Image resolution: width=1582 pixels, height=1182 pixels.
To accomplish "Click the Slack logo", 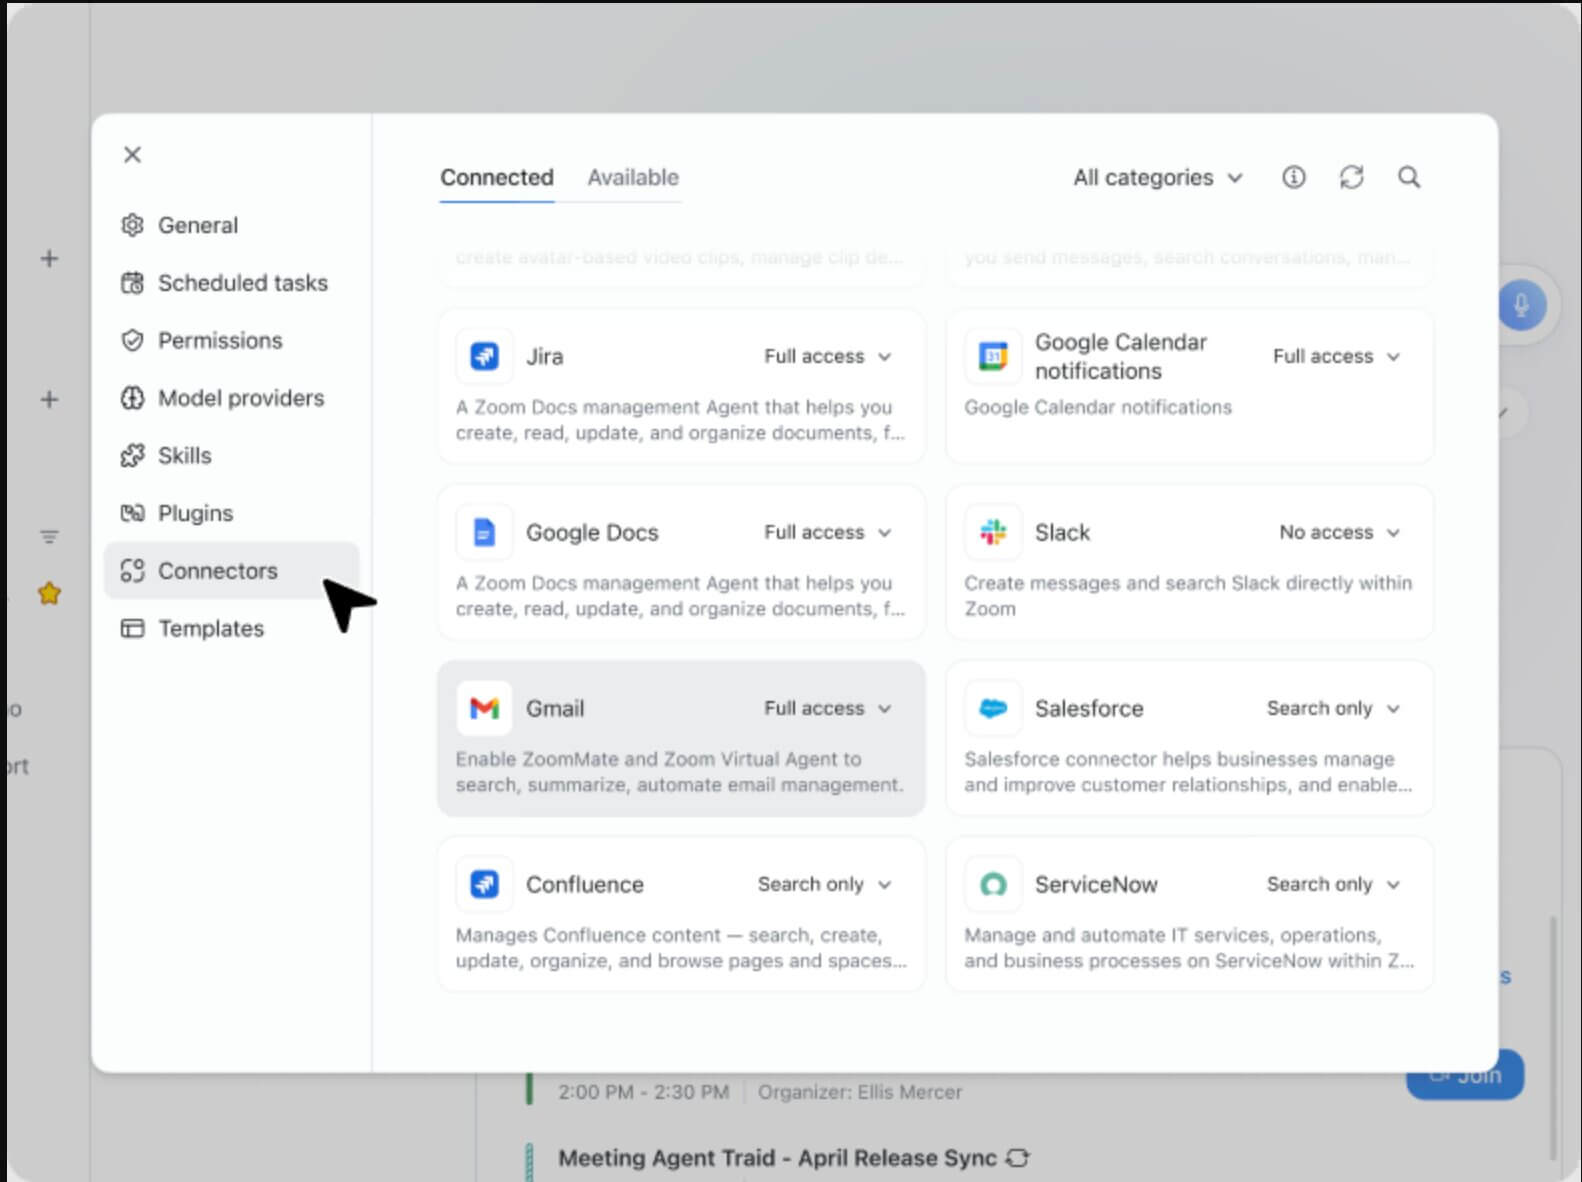I will pos(993,532).
